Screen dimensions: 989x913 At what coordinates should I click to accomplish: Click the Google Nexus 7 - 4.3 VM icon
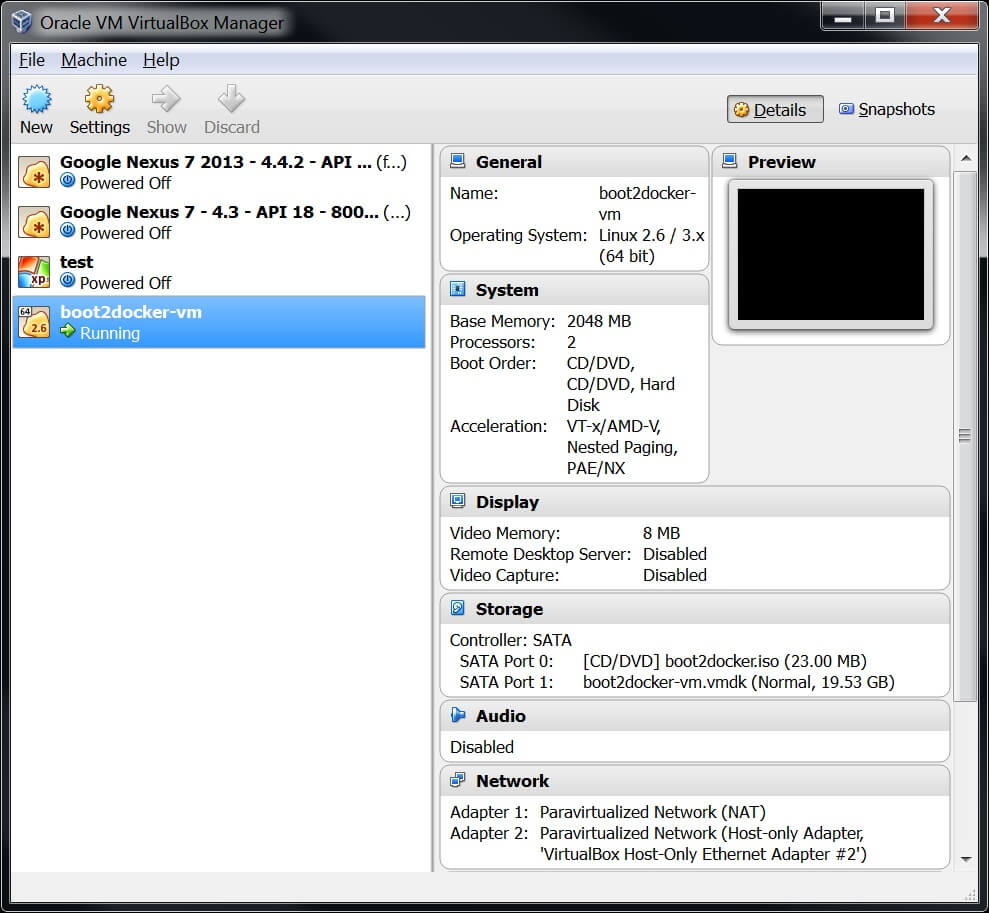[x=34, y=222]
